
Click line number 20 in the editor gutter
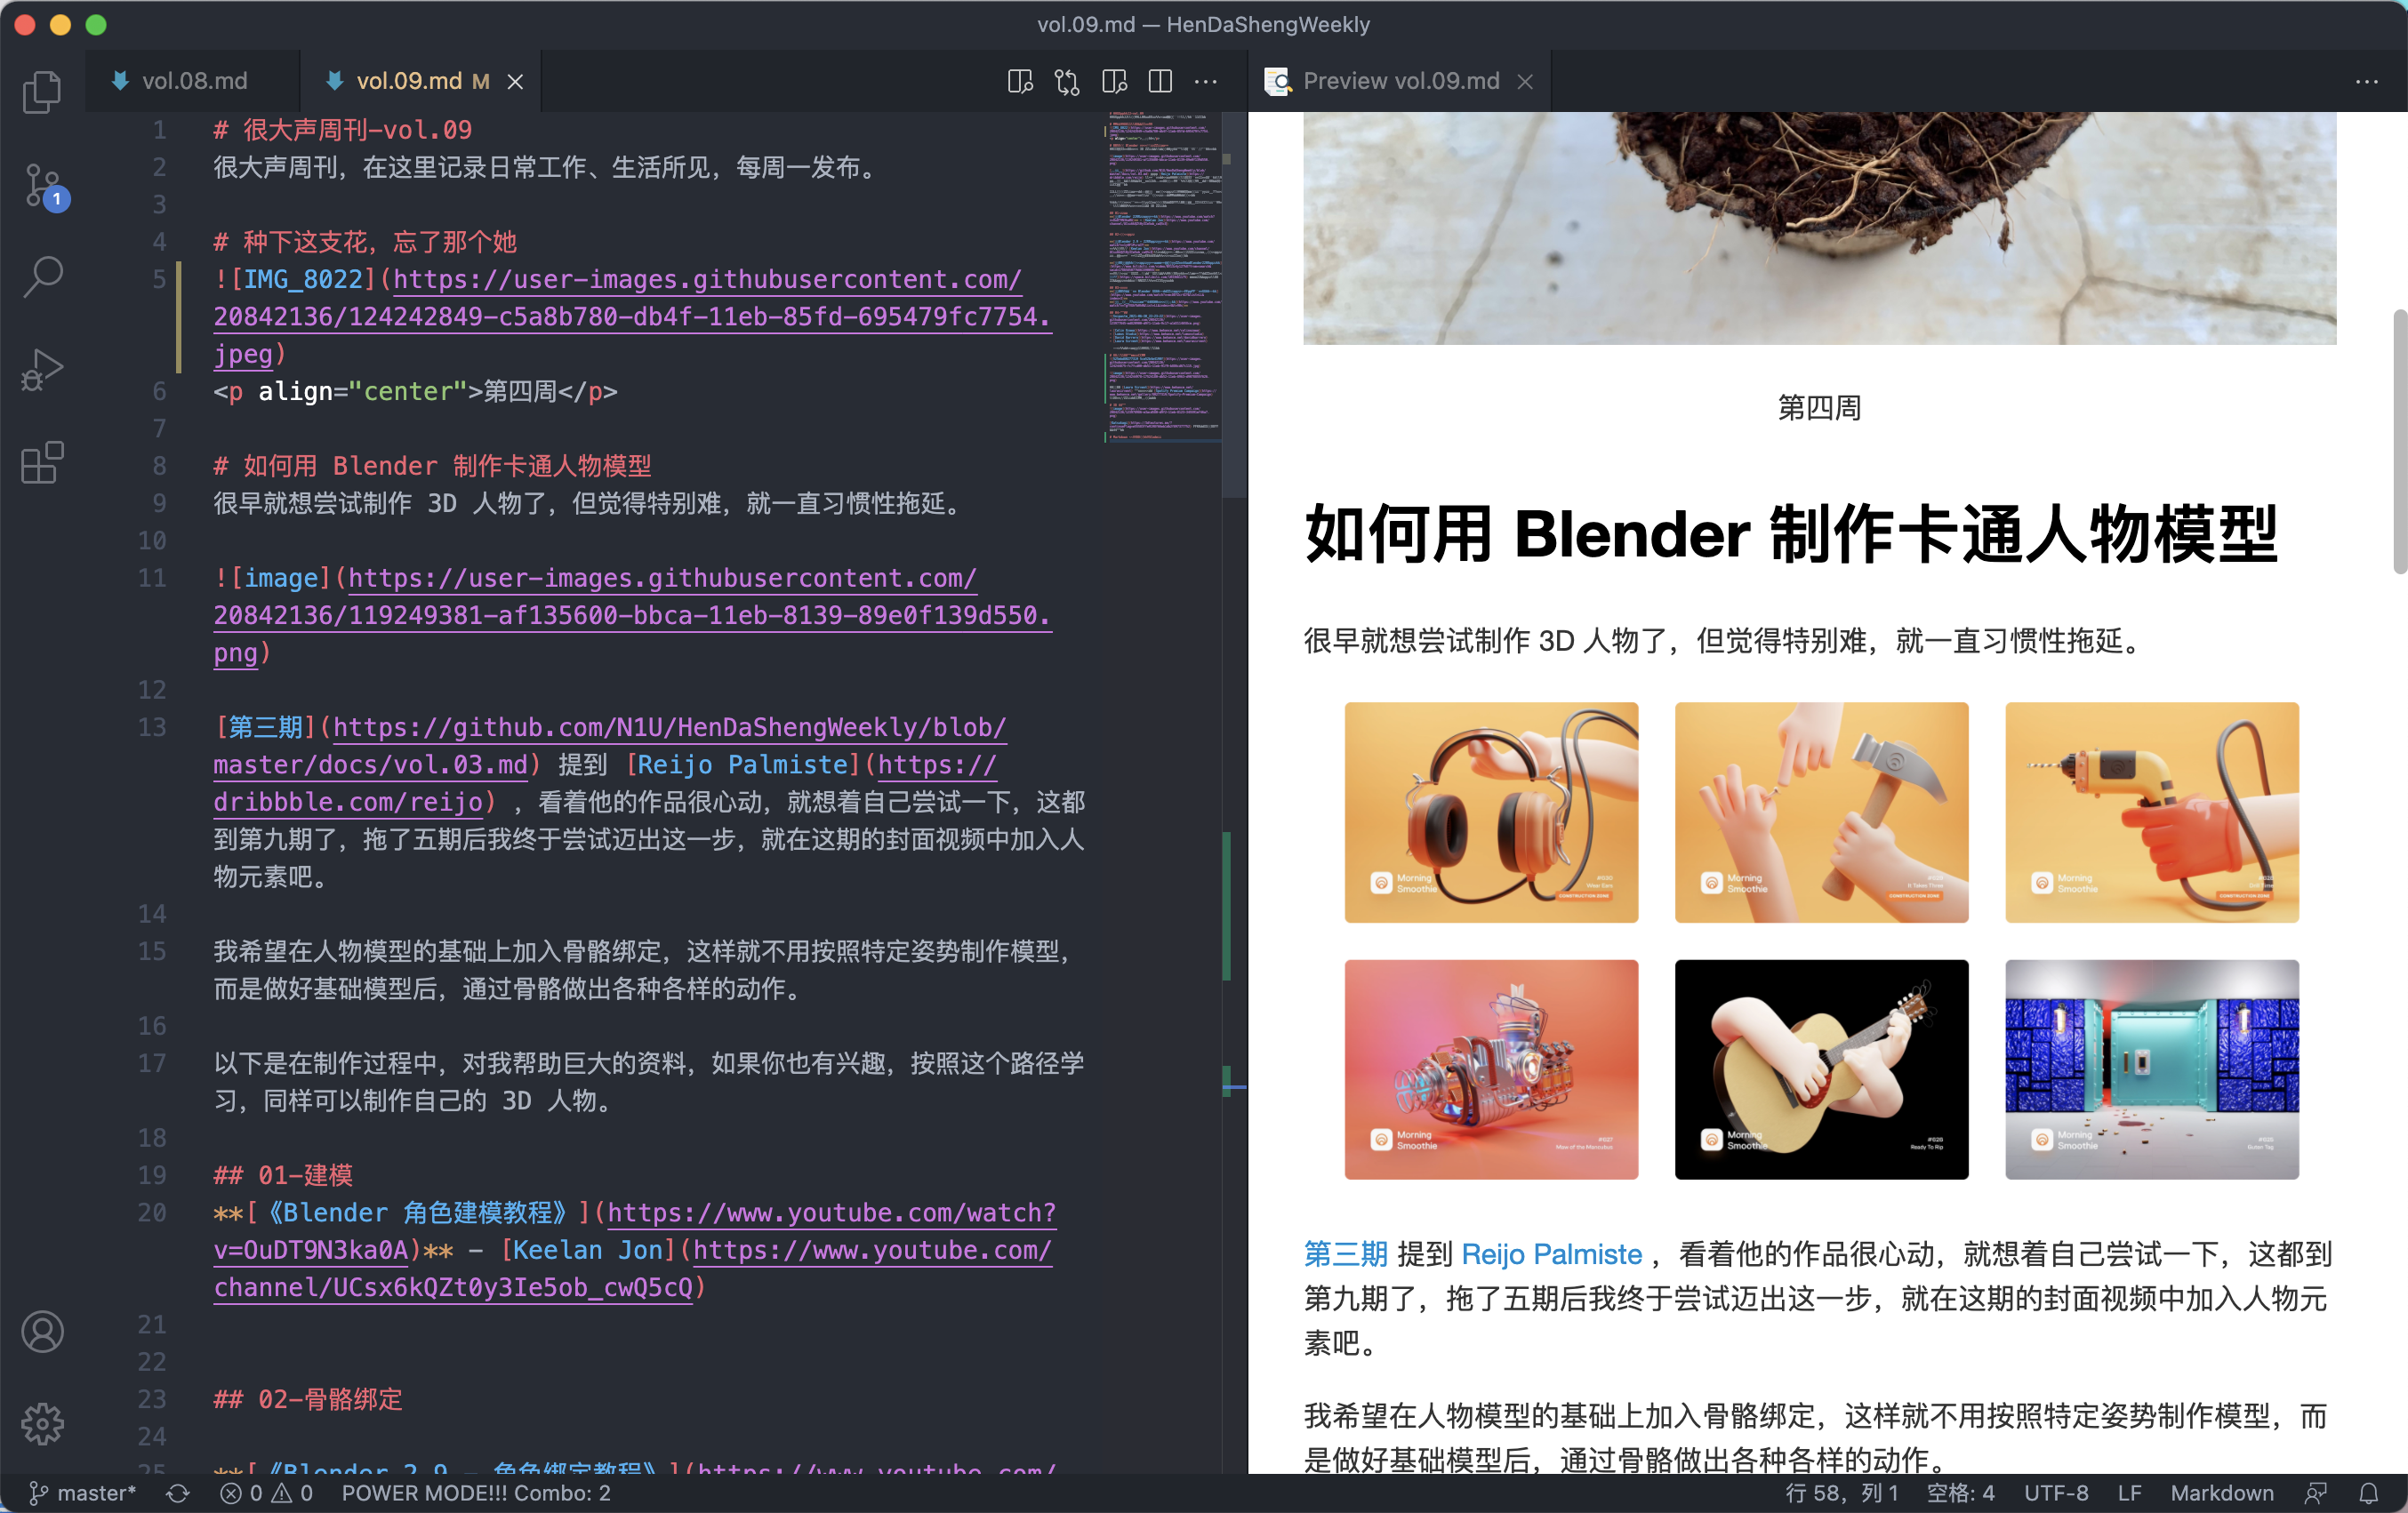(152, 1213)
